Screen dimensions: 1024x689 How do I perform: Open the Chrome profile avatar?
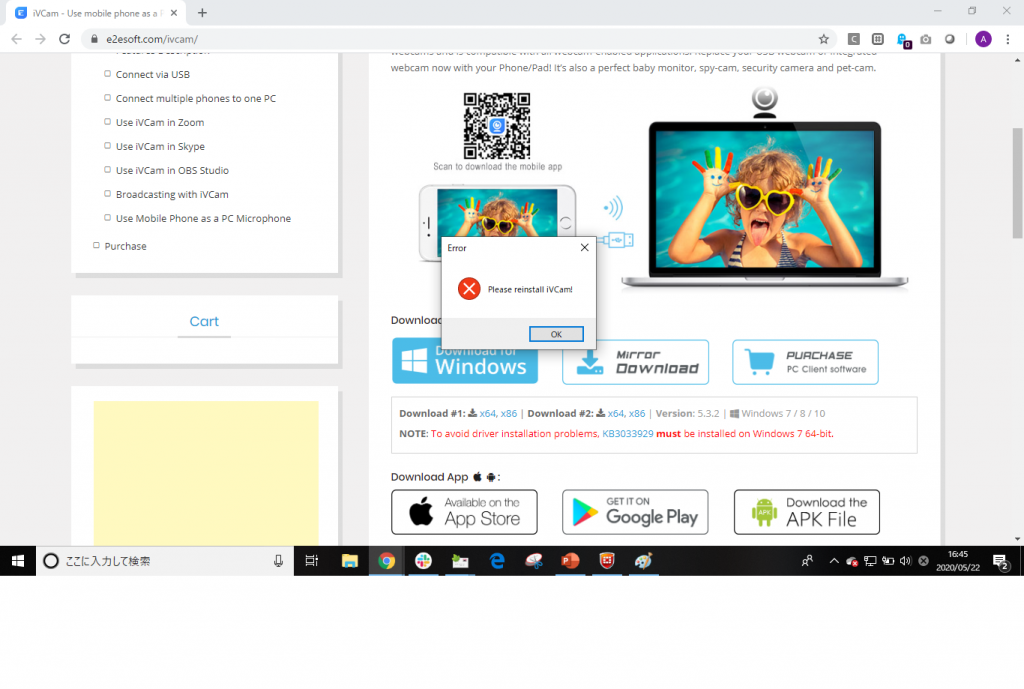tap(983, 39)
